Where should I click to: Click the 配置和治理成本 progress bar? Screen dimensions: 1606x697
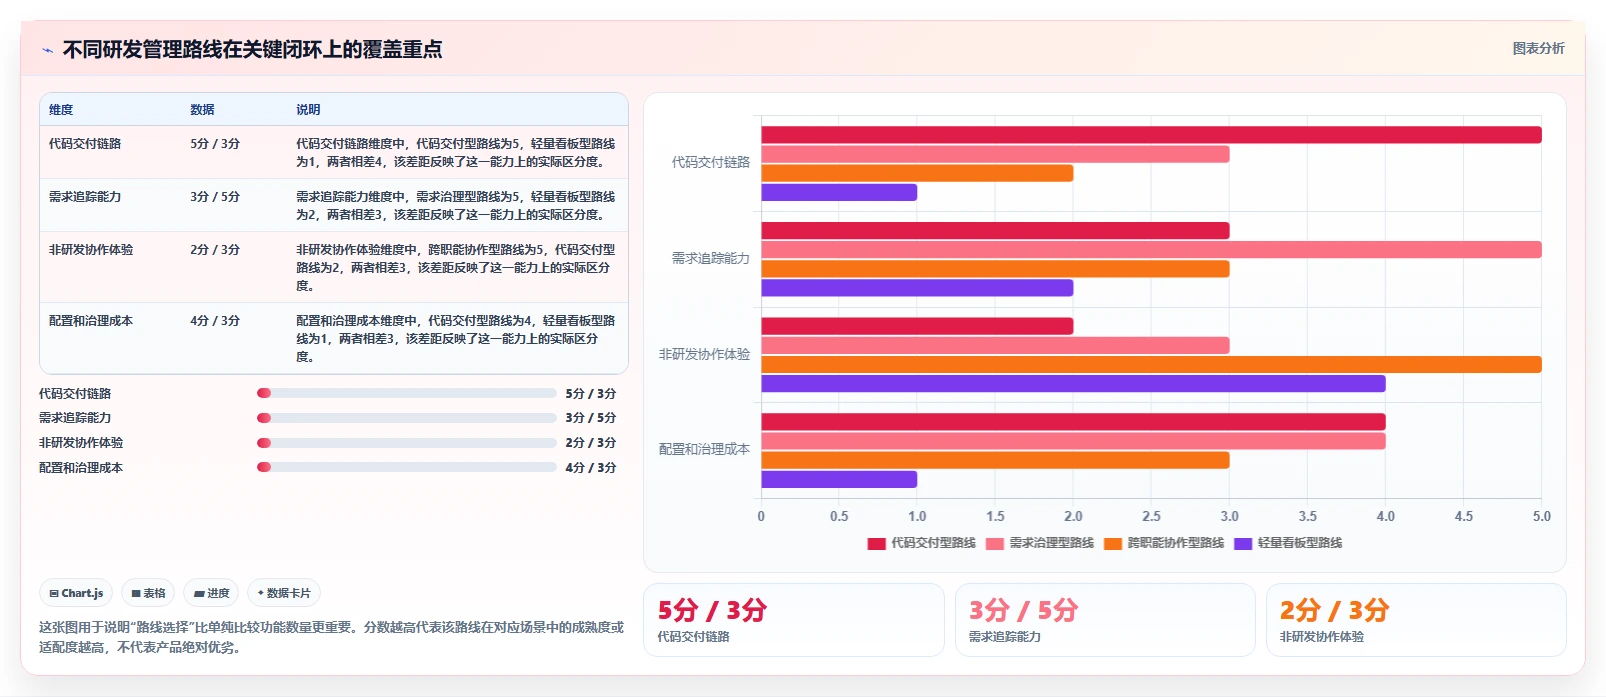(x=406, y=467)
